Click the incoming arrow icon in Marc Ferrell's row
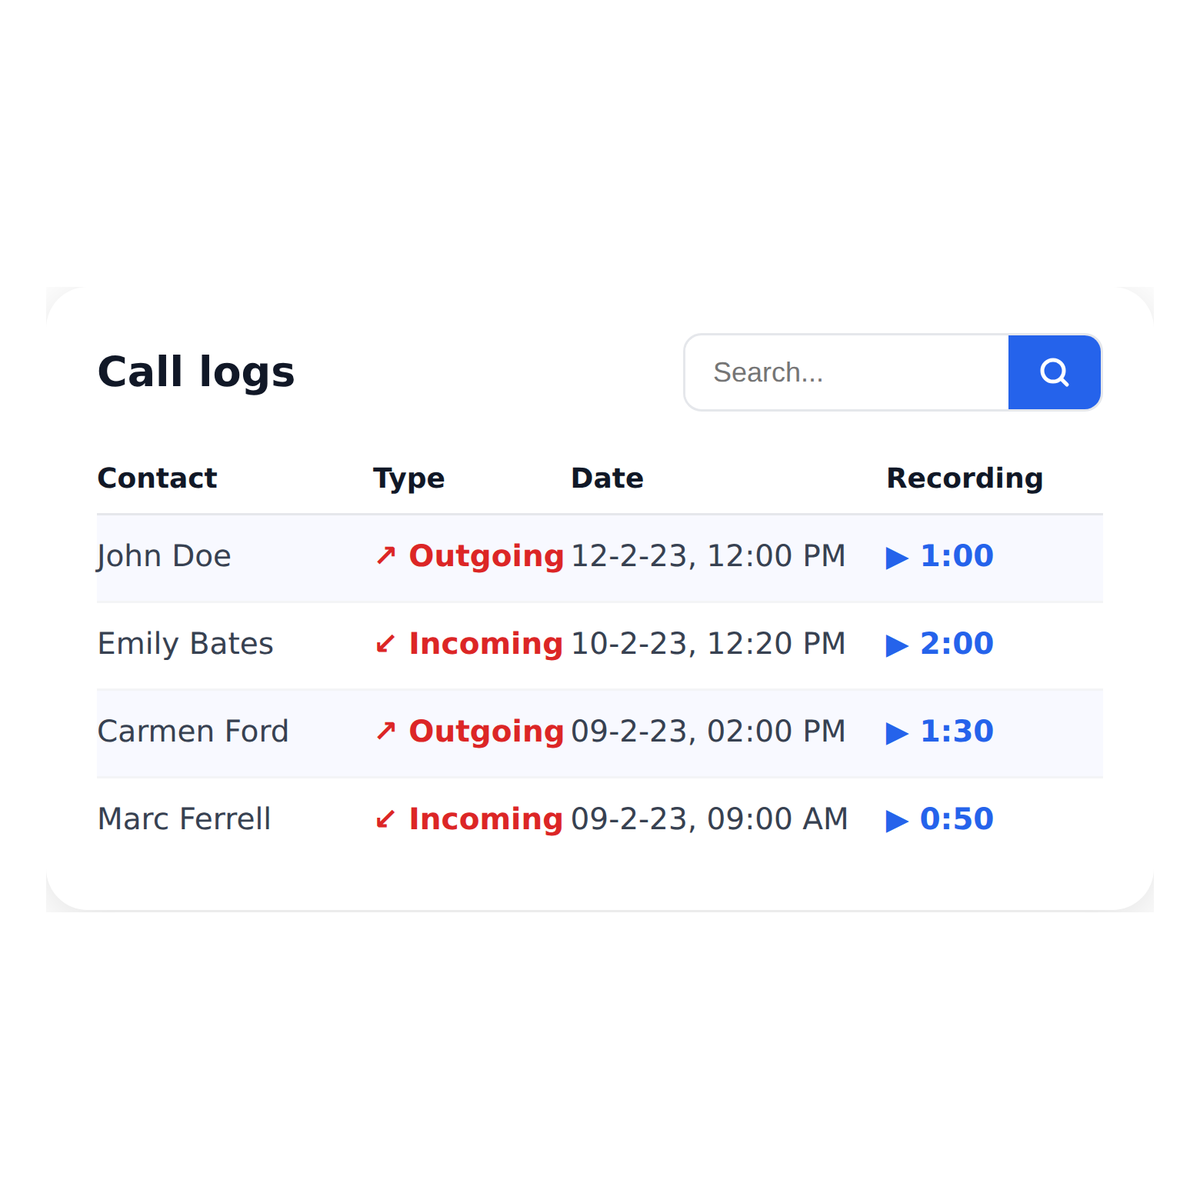Screen dimensions: 1200x1200 386,819
